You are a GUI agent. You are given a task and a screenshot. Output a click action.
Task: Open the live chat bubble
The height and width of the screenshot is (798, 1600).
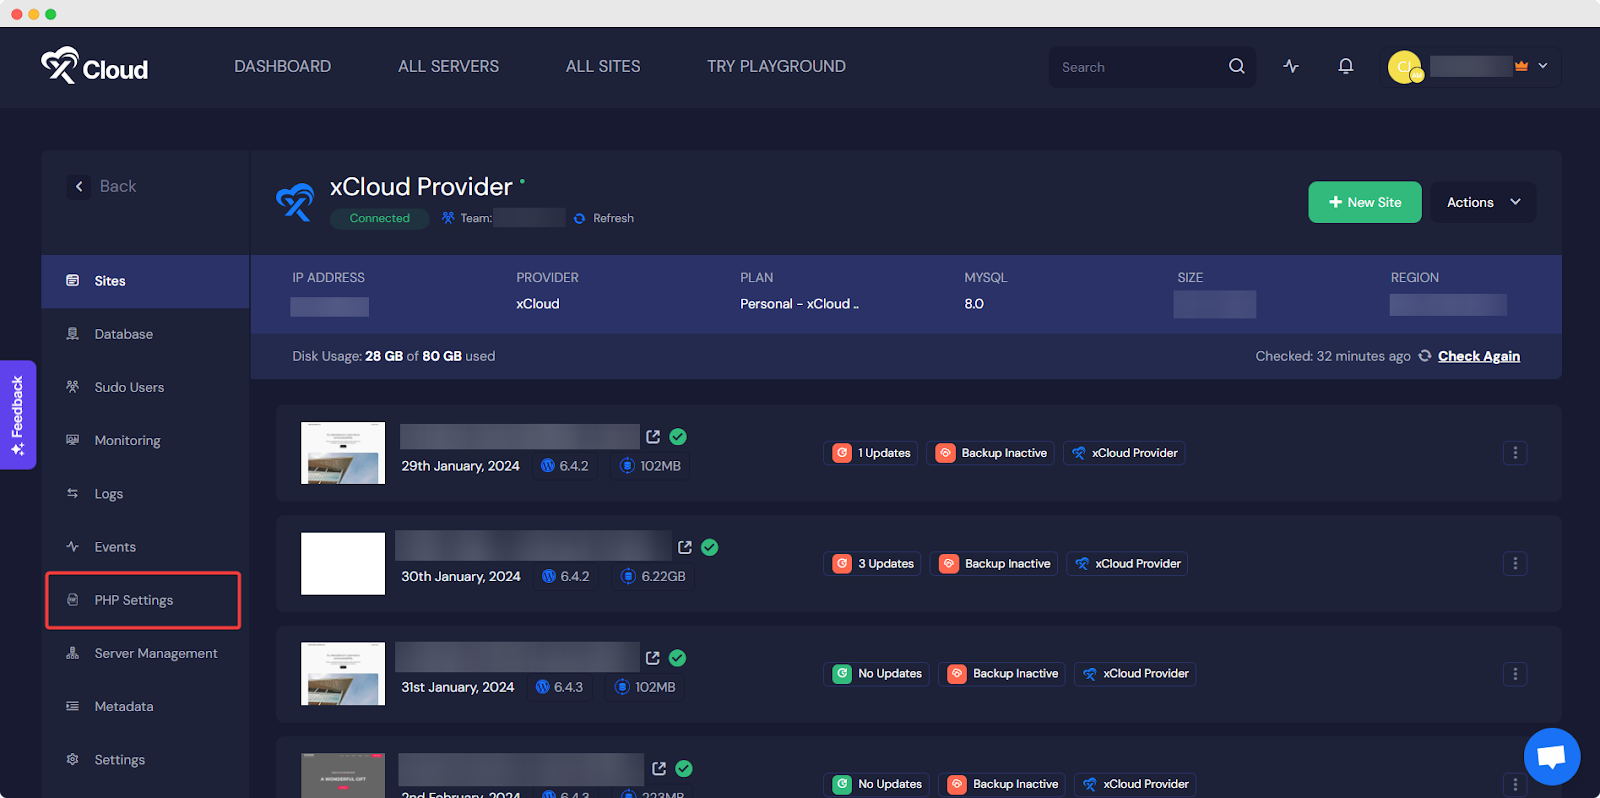coord(1551,756)
